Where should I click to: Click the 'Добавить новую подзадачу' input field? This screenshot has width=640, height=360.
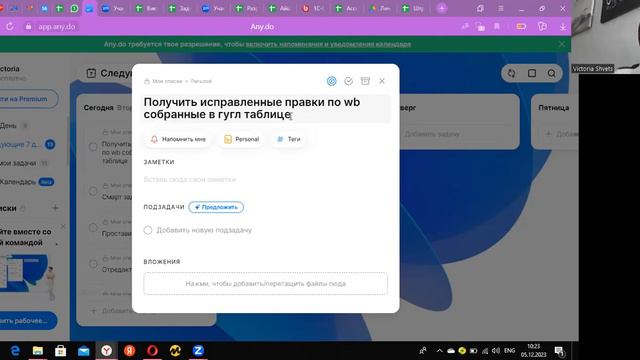point(204,230)
